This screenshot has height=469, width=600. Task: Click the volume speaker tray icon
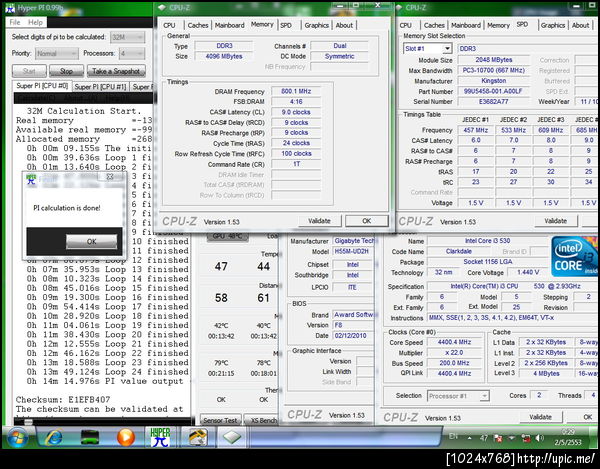pyautogui.click(x=540, y=438)
